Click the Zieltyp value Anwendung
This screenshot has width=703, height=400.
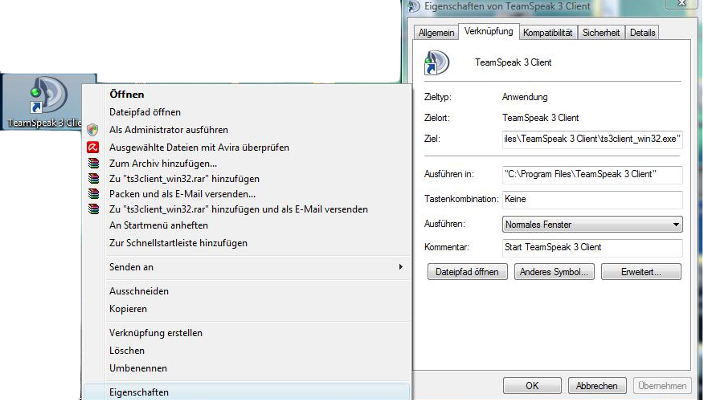coord(525,97)
